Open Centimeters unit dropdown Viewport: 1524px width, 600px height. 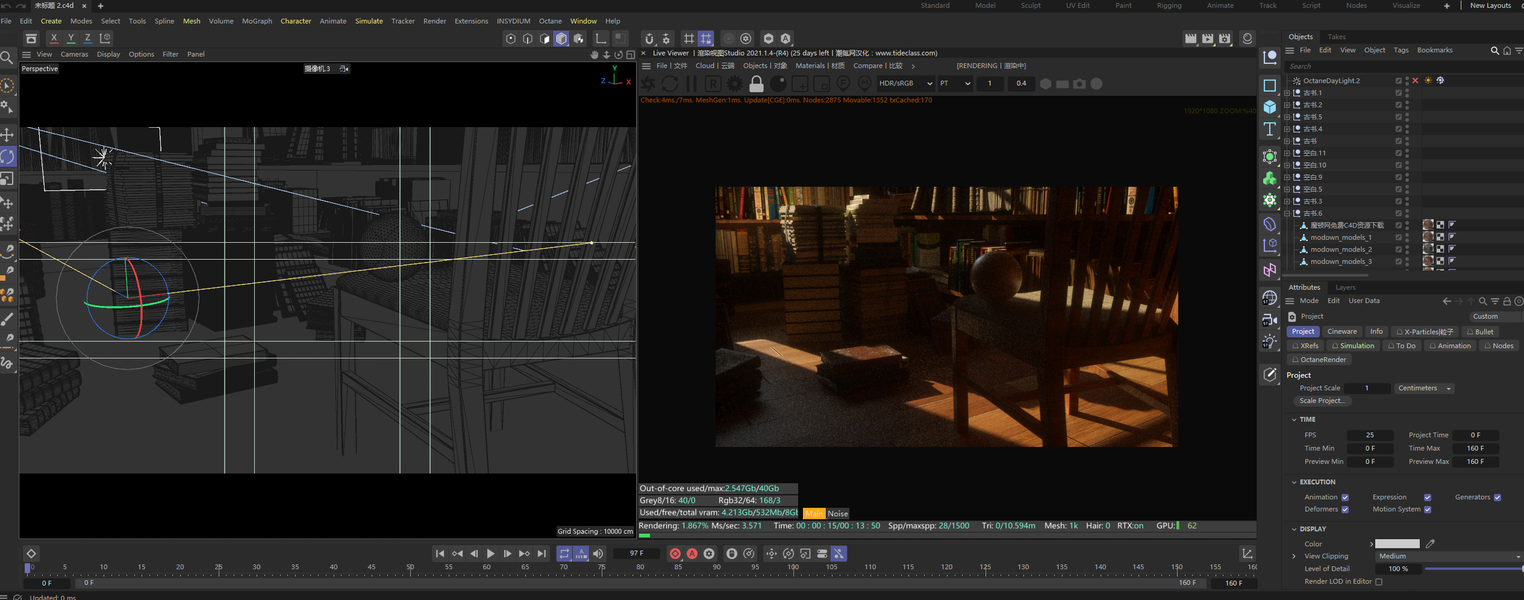1425,388
